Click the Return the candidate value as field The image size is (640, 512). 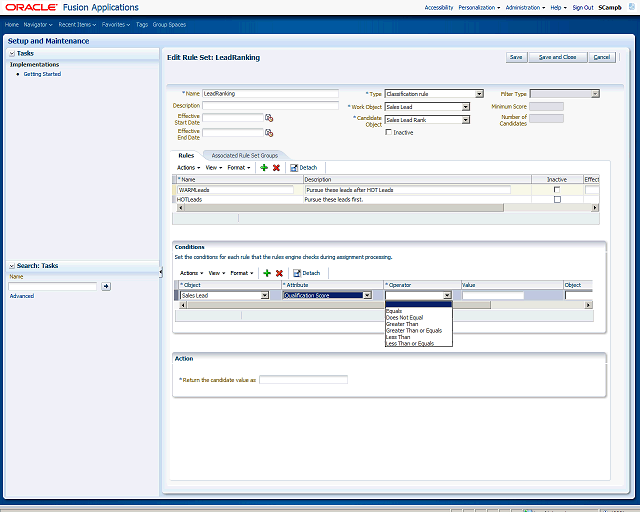pyautogui.click(x=303, y=380)
